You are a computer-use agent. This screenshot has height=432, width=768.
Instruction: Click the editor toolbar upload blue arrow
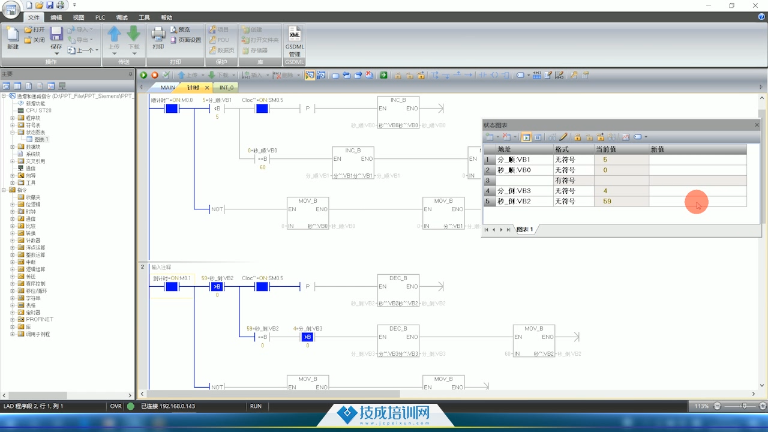tap(181, 75)
